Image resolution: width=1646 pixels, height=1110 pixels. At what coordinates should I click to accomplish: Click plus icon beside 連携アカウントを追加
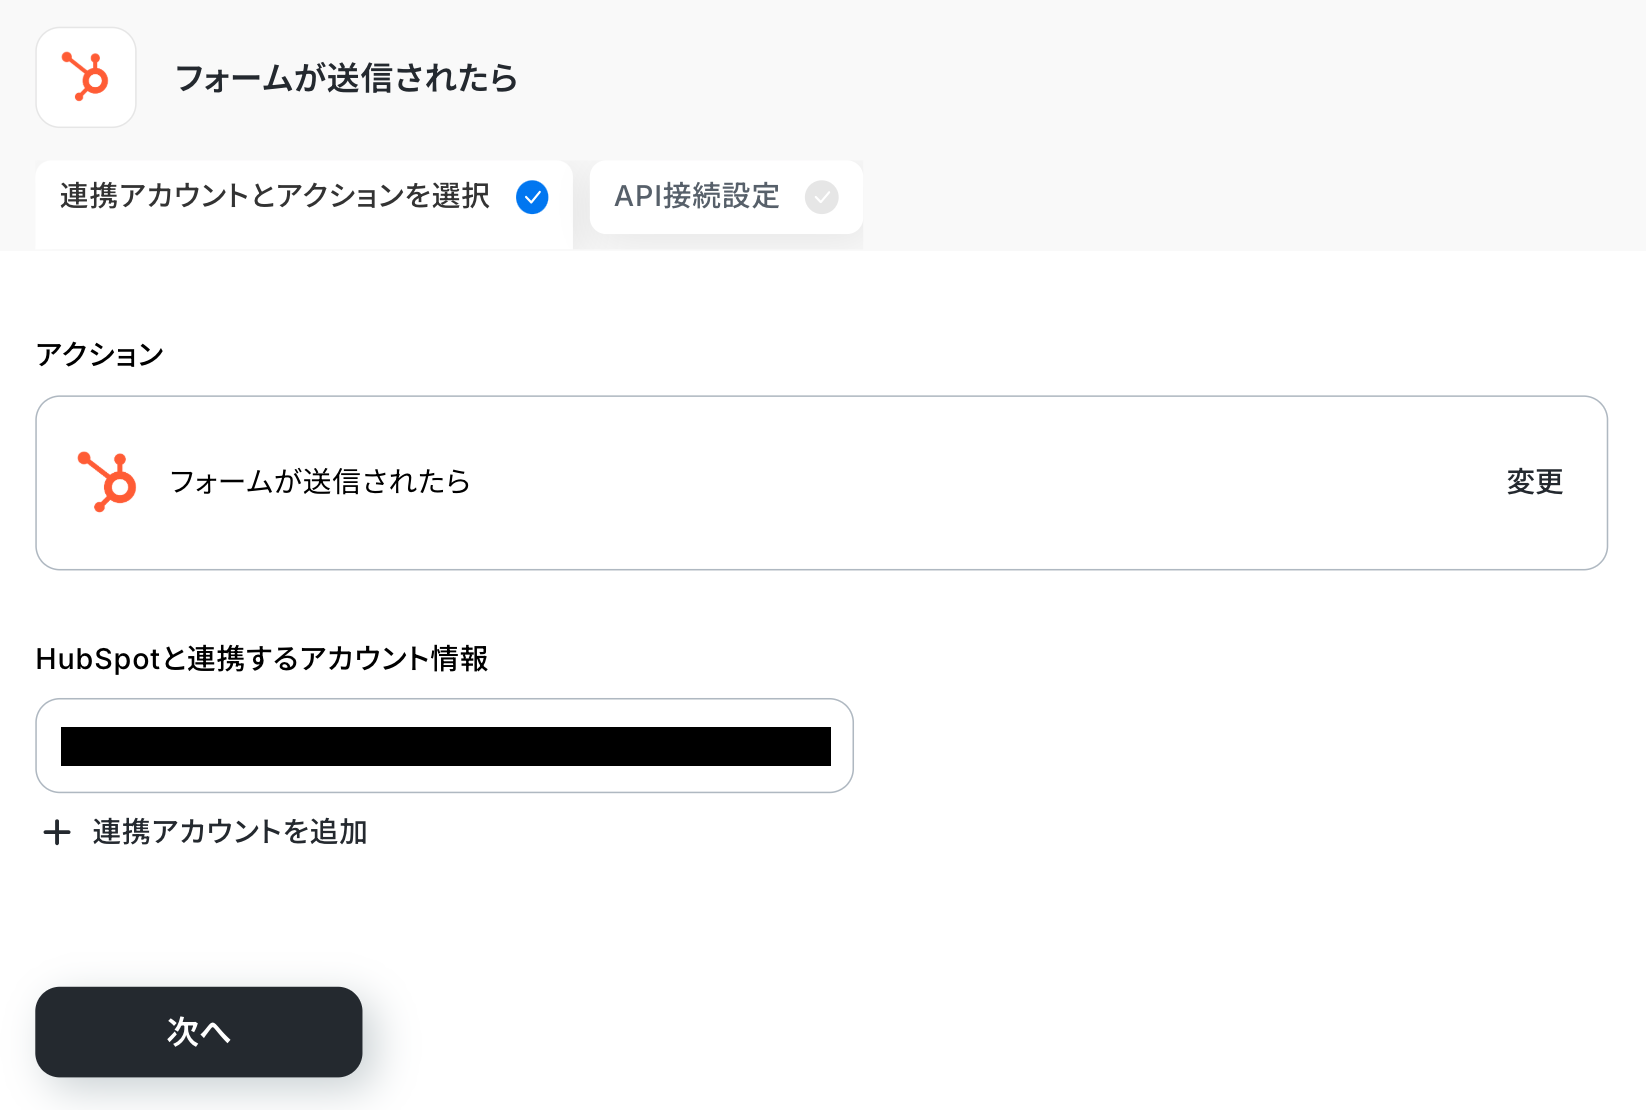pyautogui.click(x=57, y=832)
